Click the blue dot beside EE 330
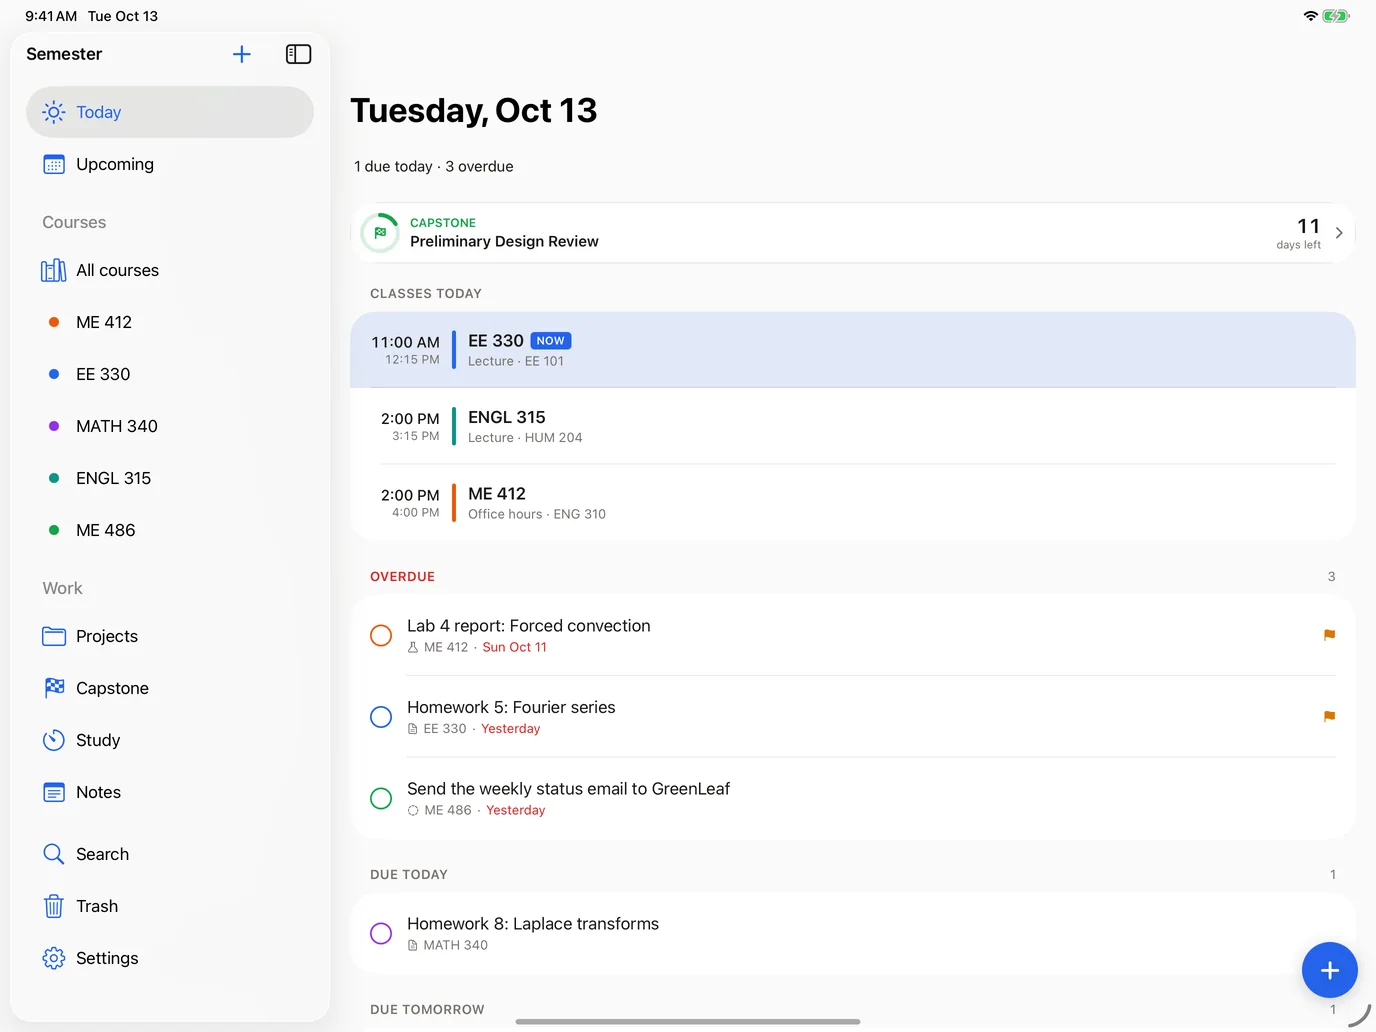The width and height of the screenshot is (1376, 1032). coord(54,374)
